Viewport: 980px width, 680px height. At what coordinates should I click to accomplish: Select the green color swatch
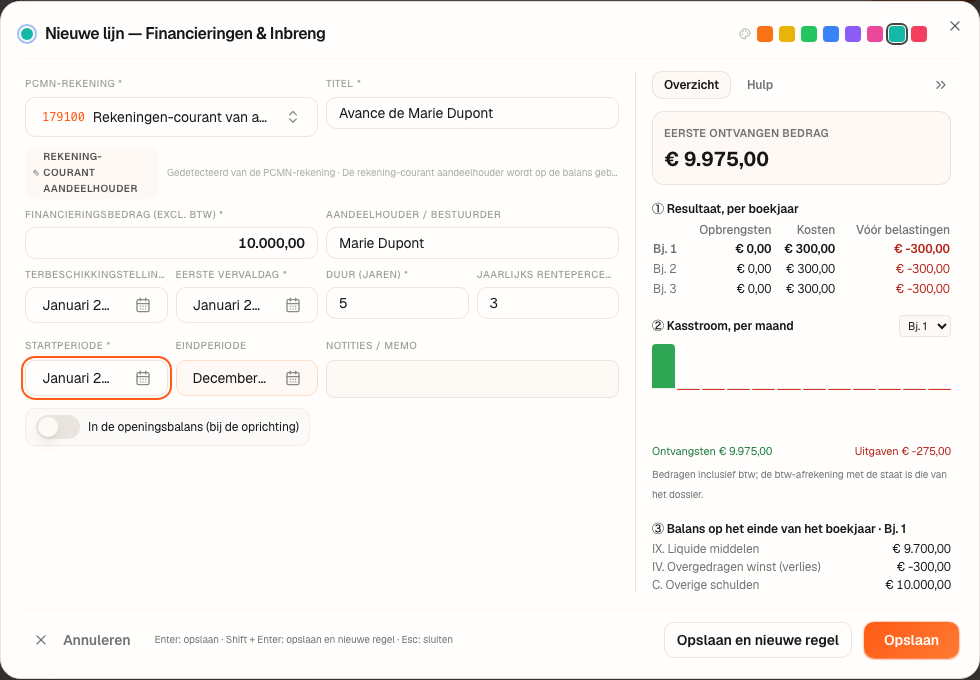809,34
